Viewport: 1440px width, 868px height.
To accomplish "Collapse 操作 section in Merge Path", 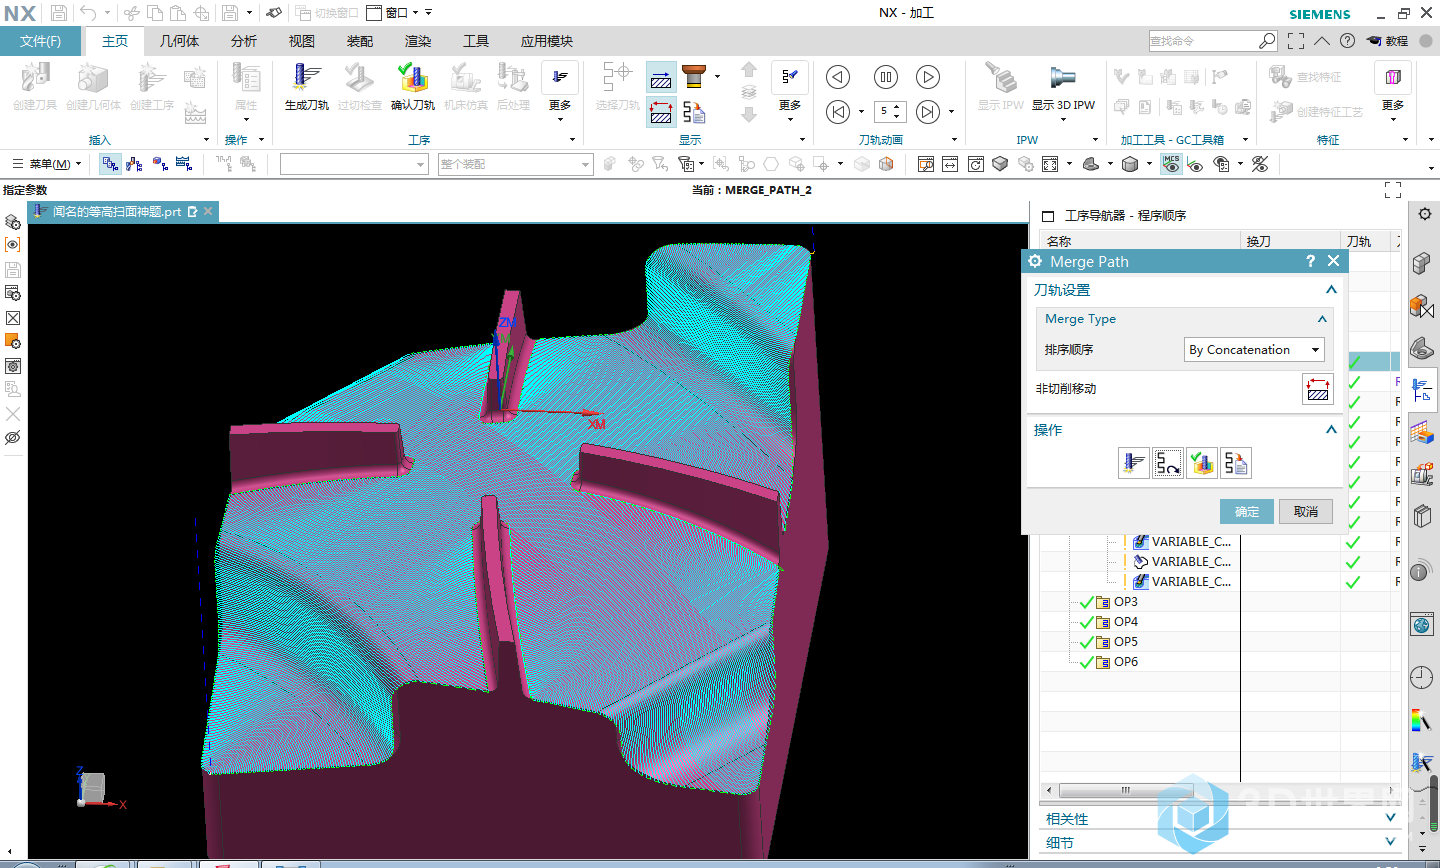I will point(1331,430).
